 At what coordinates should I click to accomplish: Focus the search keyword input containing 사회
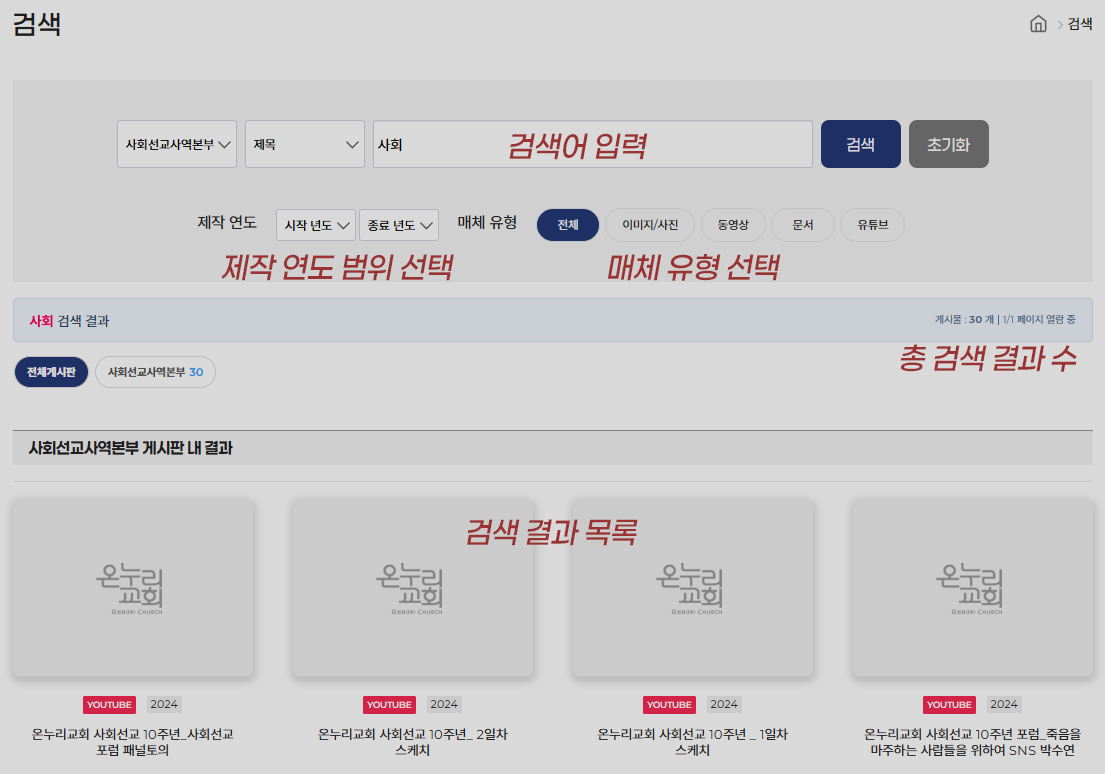[x=593, y=144]
